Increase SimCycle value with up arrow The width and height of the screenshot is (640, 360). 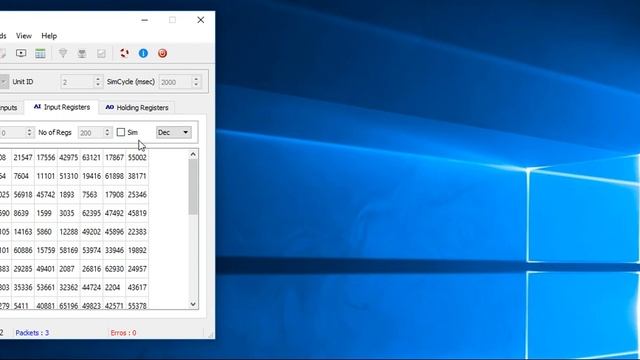tap(196, 79)
